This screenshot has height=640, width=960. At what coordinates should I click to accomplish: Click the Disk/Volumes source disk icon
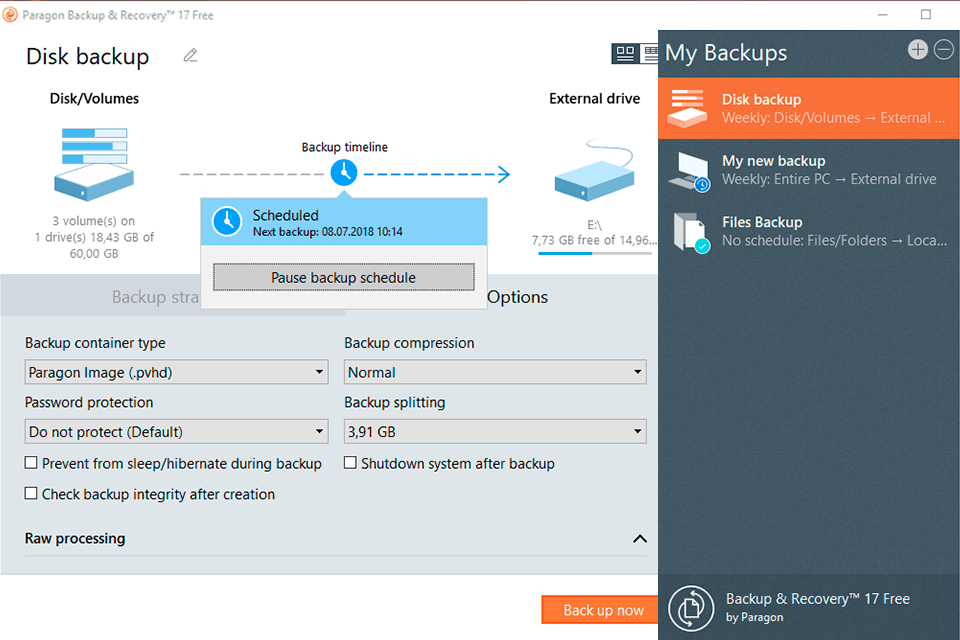tap(94, 164)
